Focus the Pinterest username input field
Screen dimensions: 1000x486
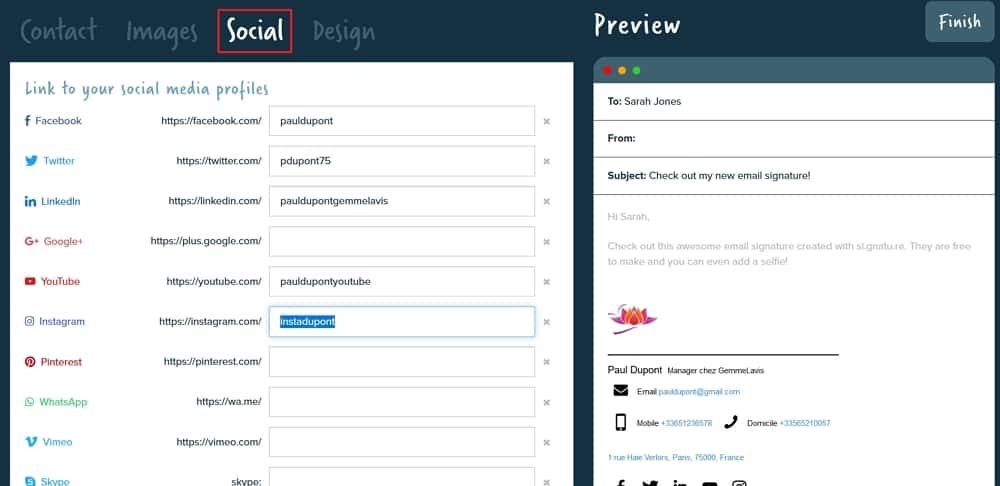pos(402,362)
